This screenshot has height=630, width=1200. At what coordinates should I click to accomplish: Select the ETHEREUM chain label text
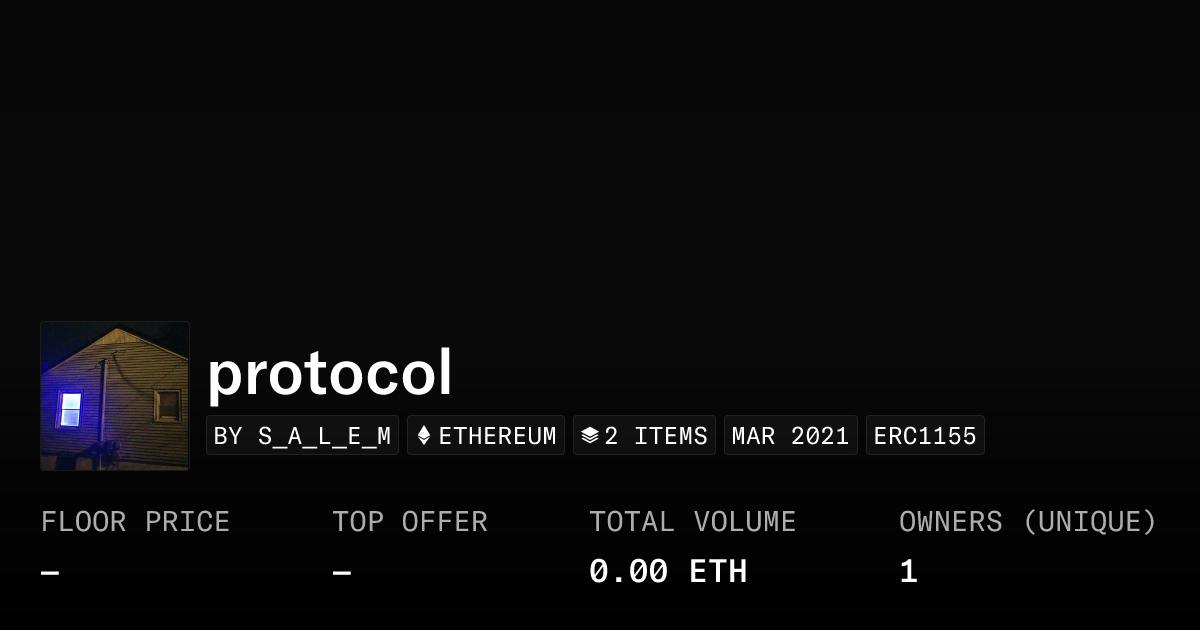497,436
